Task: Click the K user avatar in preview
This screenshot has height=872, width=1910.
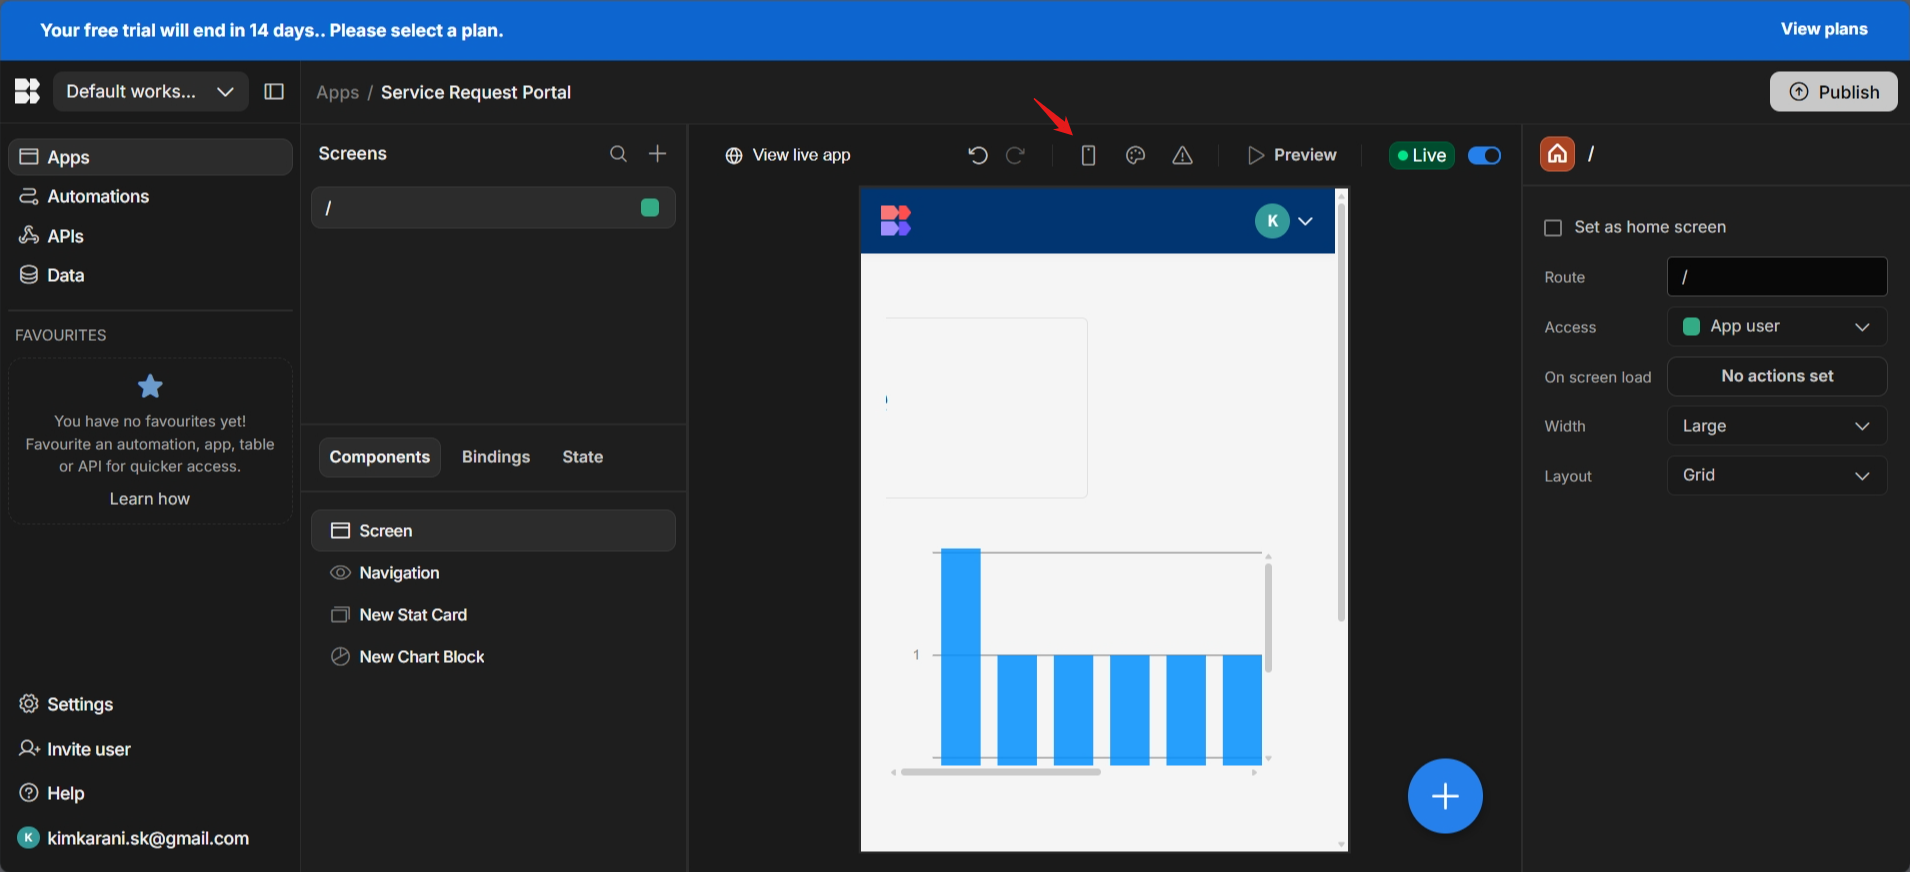Action: (1272, 221)
